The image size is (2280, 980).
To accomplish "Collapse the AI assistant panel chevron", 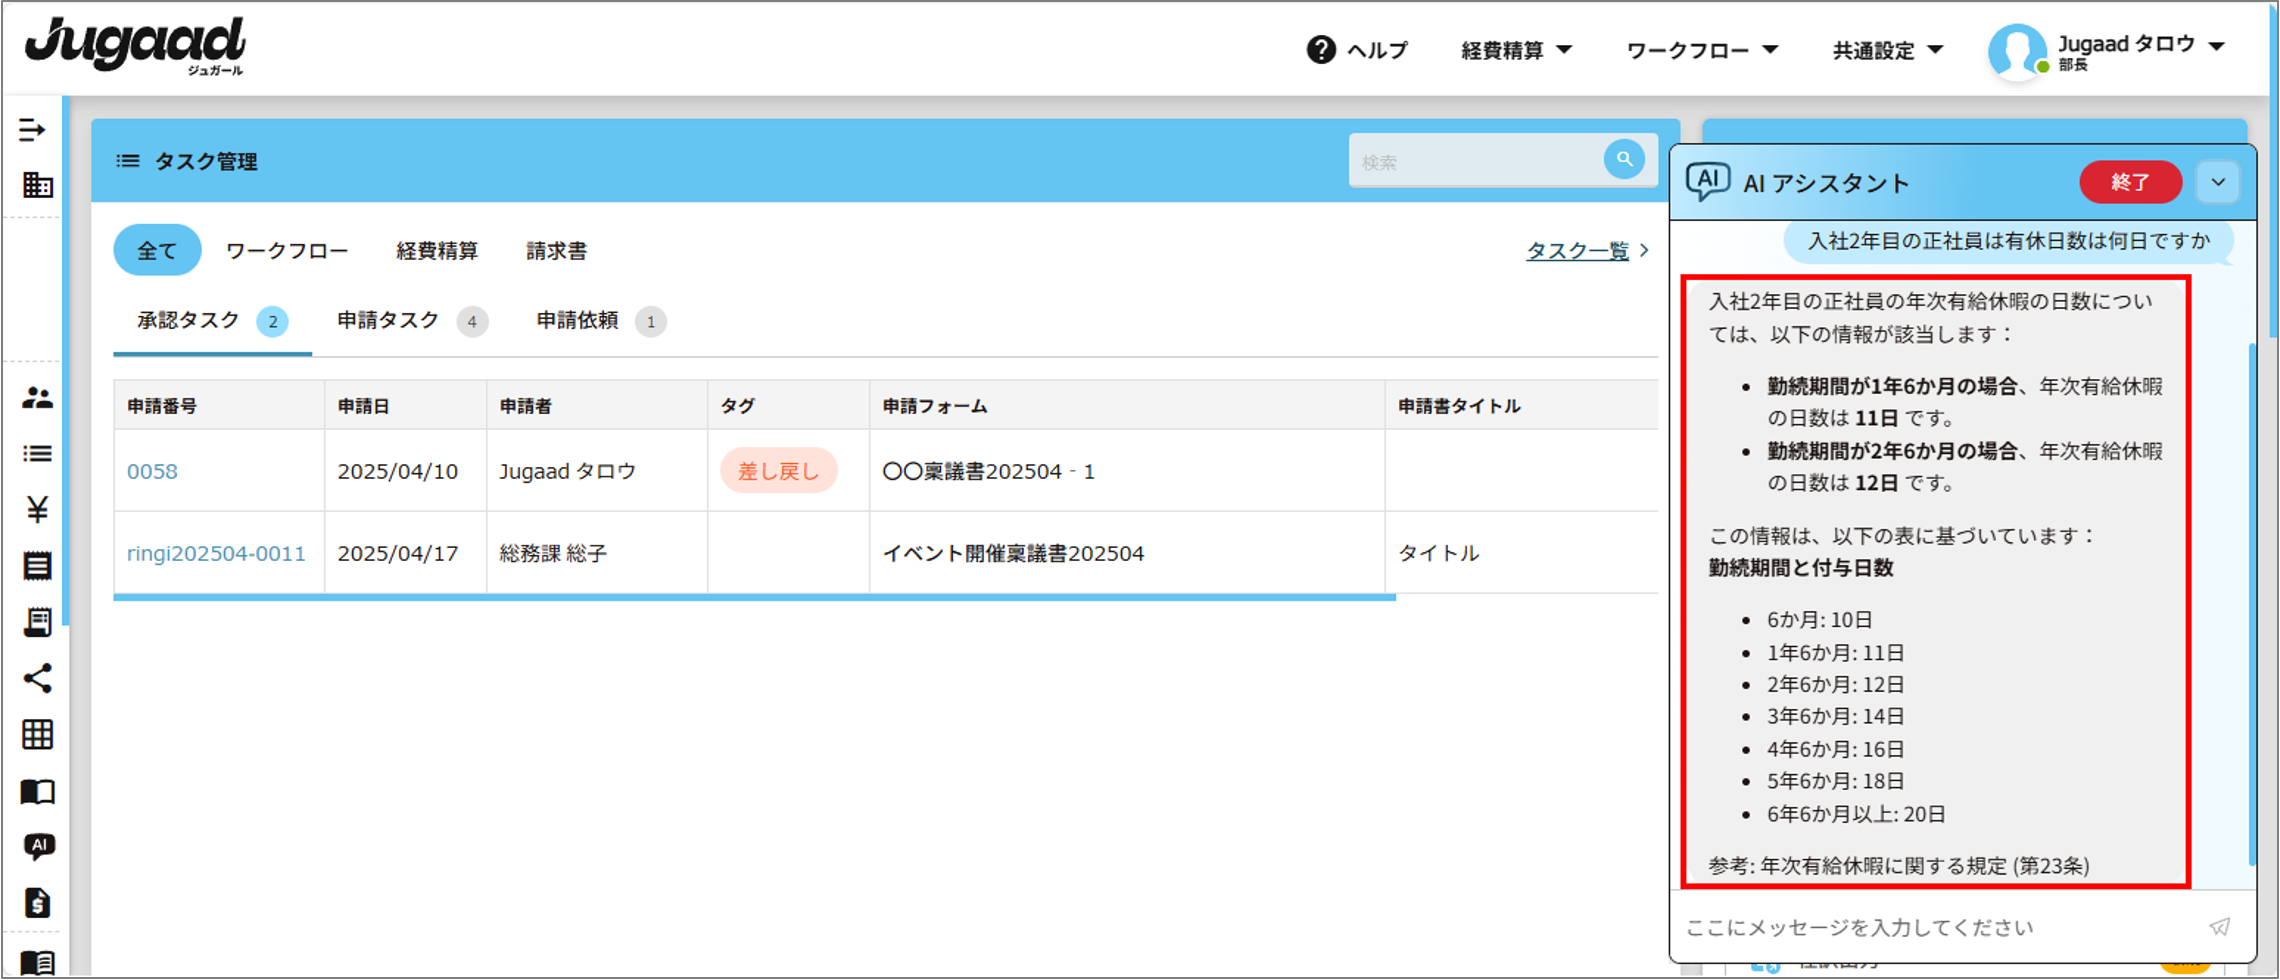I will (x=2218, y=183).
